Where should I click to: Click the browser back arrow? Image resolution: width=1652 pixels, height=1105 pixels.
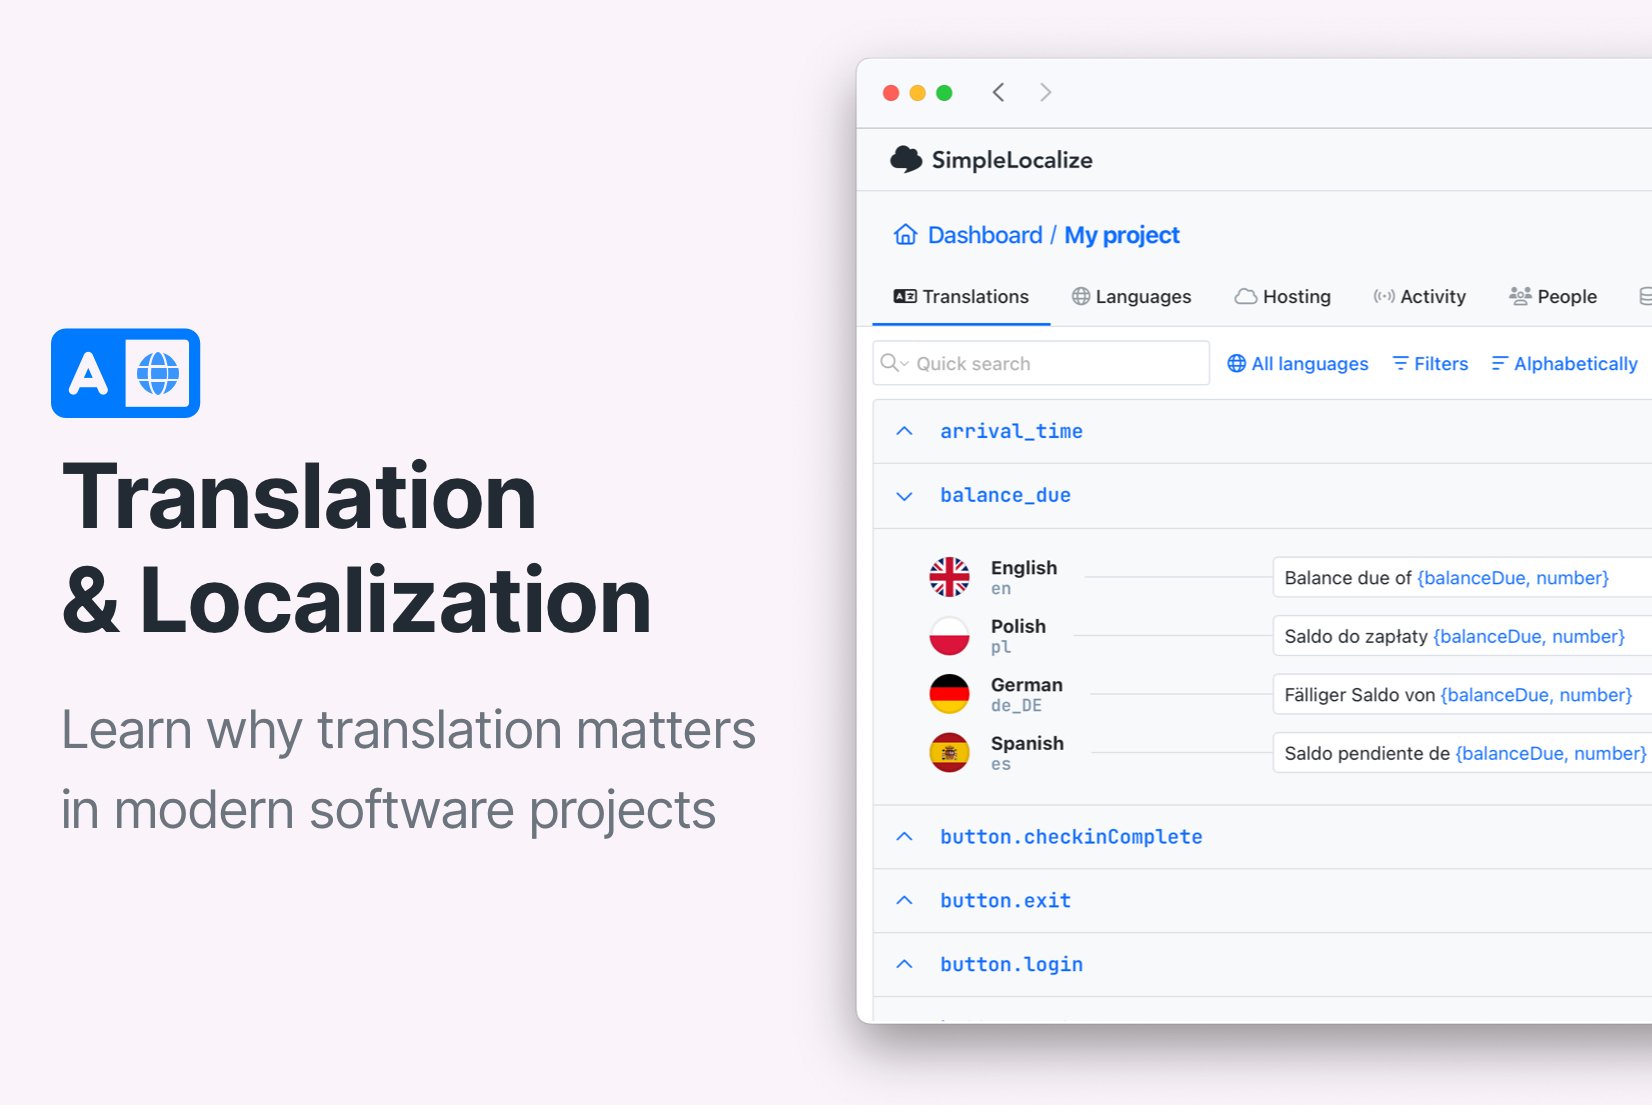[998, 93]
